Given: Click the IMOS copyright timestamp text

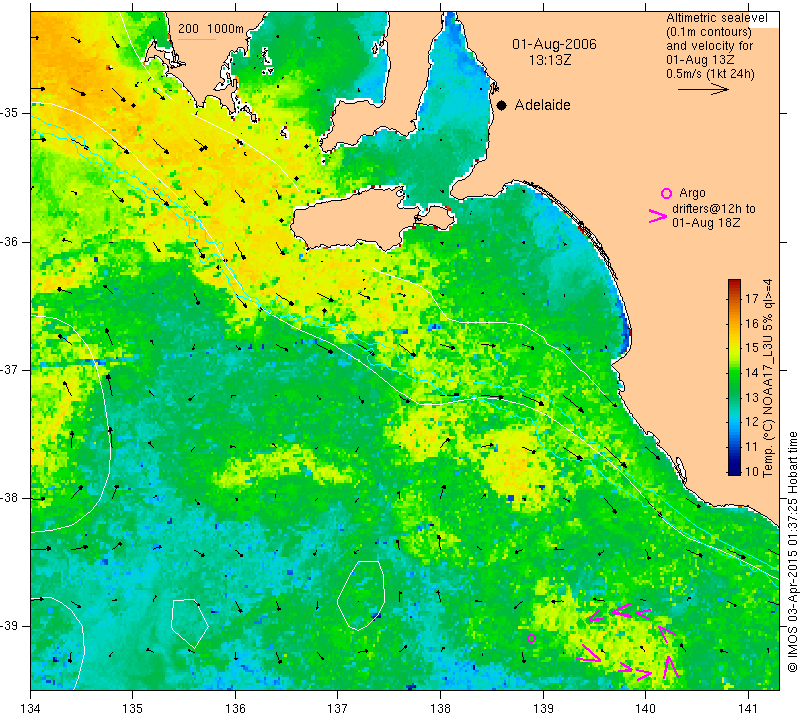Looking at the screenshot, I should 792,551.
